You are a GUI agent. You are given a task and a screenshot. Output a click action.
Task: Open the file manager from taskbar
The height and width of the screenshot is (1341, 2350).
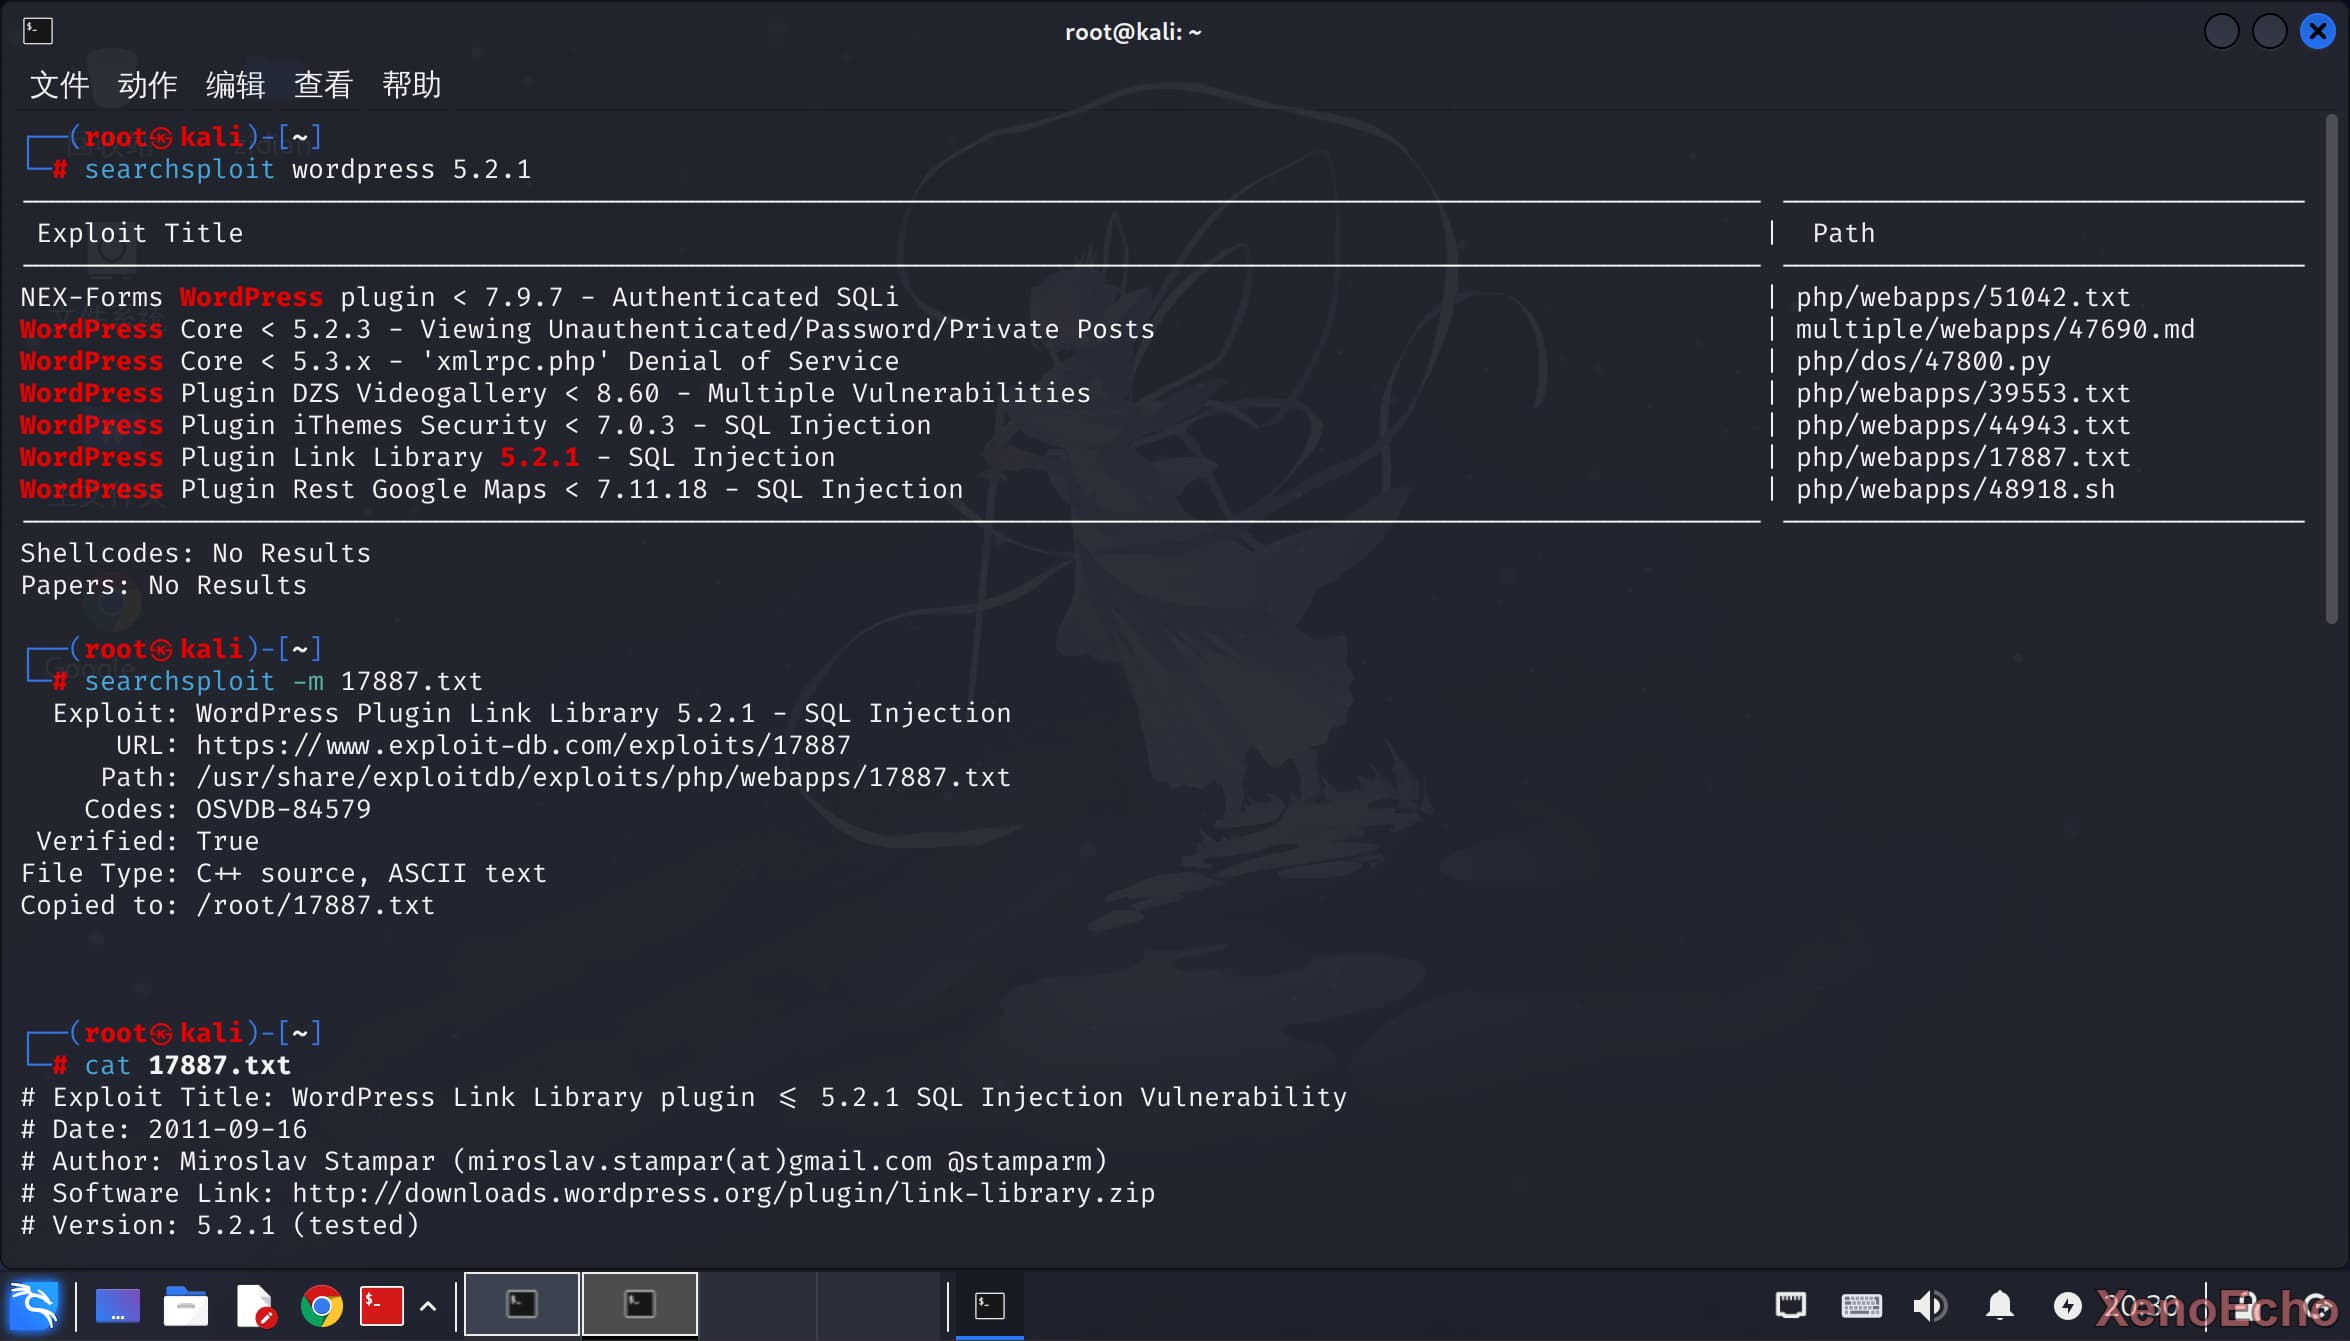pyautogui.click(x=186, y=1305)
